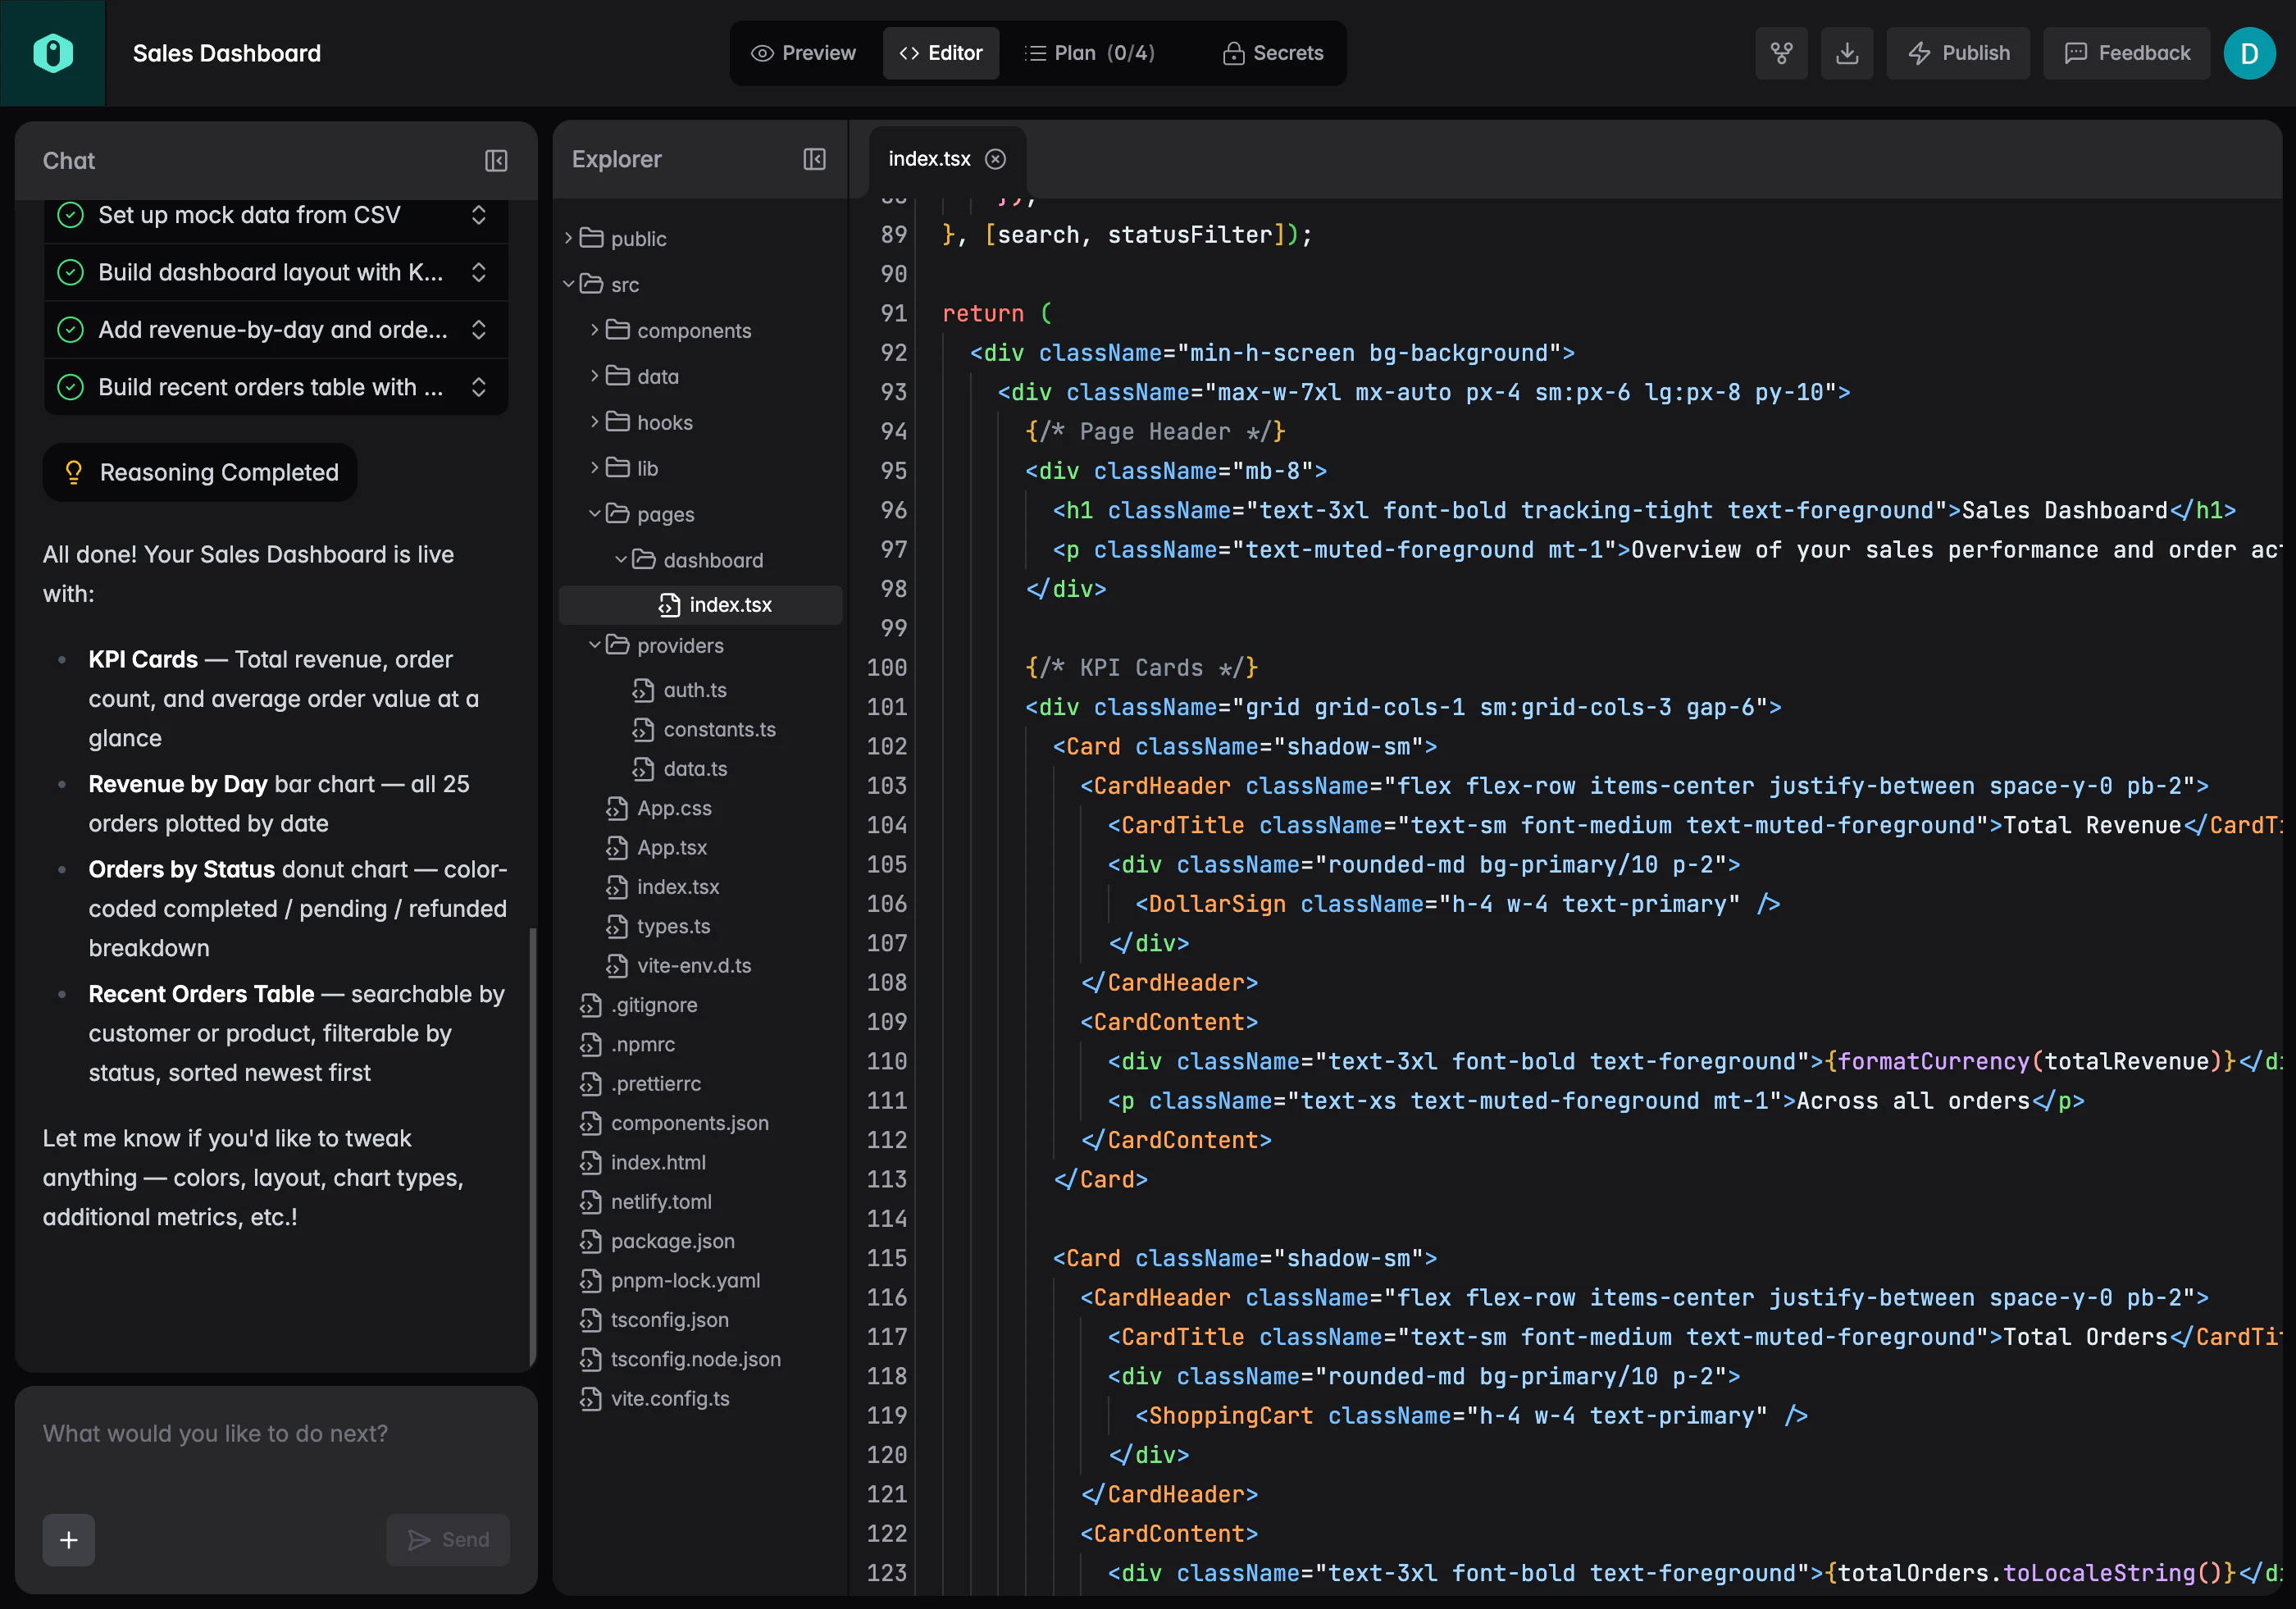This screenshot has width=2296, height=1609.
Task: Click the download project icon
Action: pos(1847,53)
